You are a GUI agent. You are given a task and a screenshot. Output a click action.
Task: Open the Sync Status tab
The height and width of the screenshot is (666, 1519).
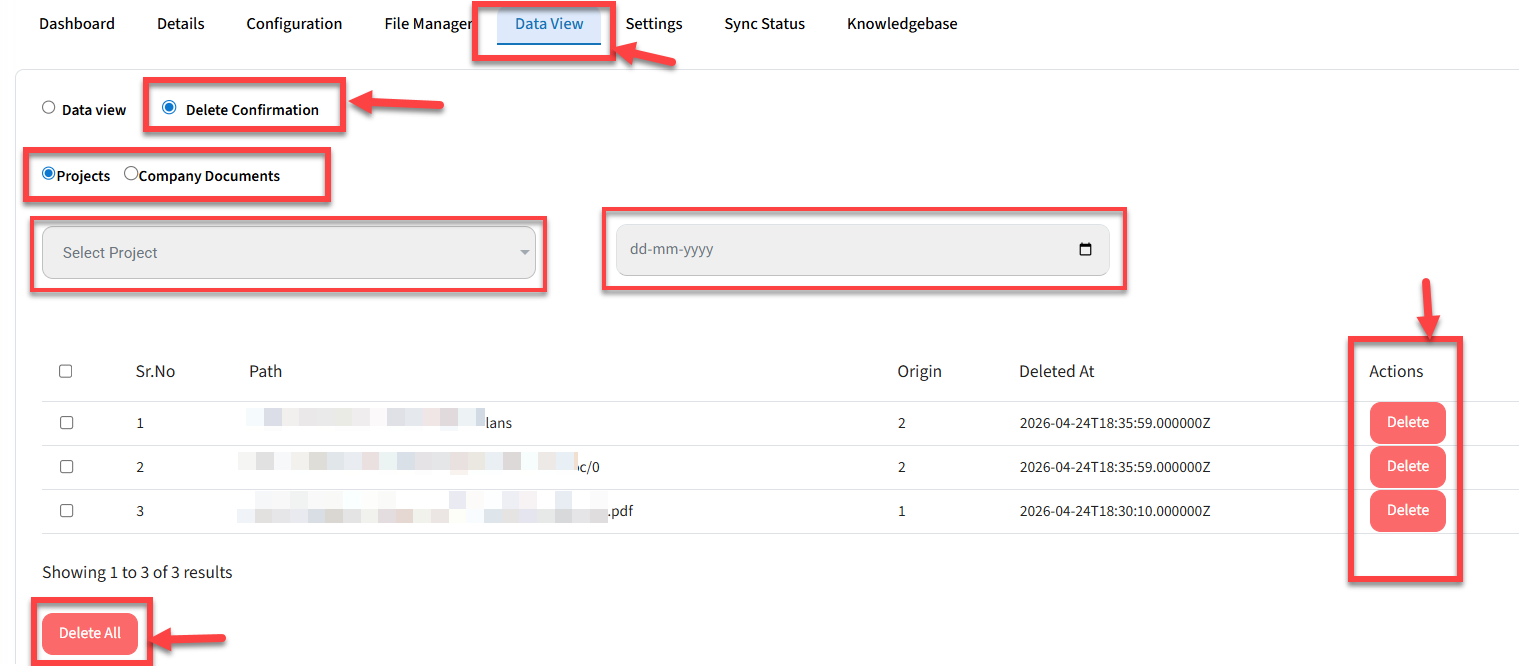764,24
